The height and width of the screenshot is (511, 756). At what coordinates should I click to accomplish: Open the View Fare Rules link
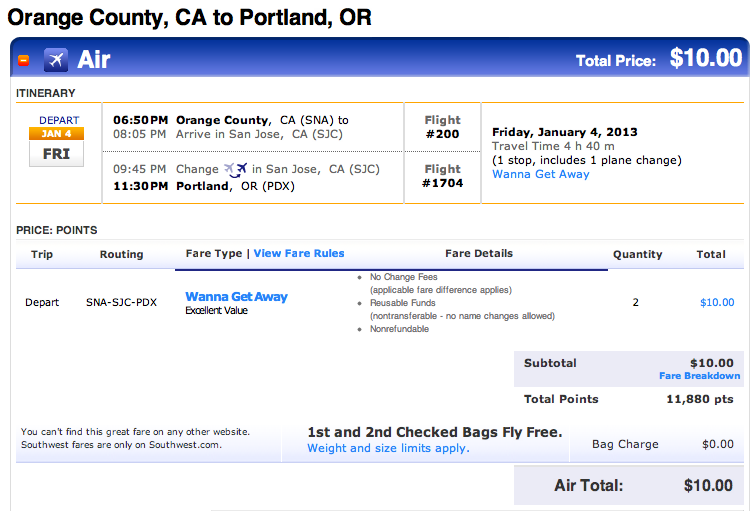pos(299,254)
